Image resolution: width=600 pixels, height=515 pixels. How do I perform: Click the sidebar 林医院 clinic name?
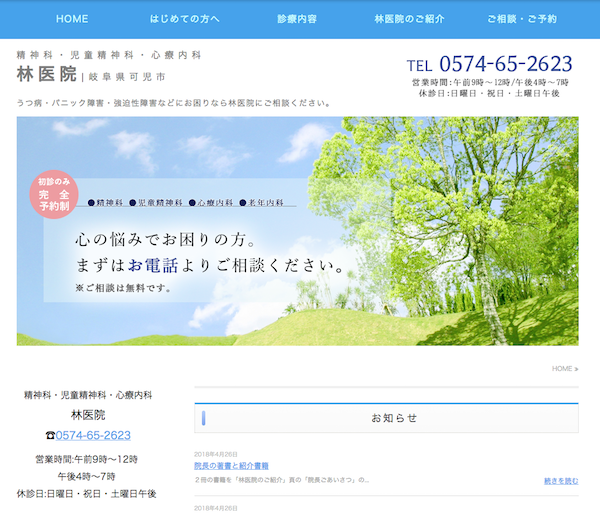[x=88, y=415]
